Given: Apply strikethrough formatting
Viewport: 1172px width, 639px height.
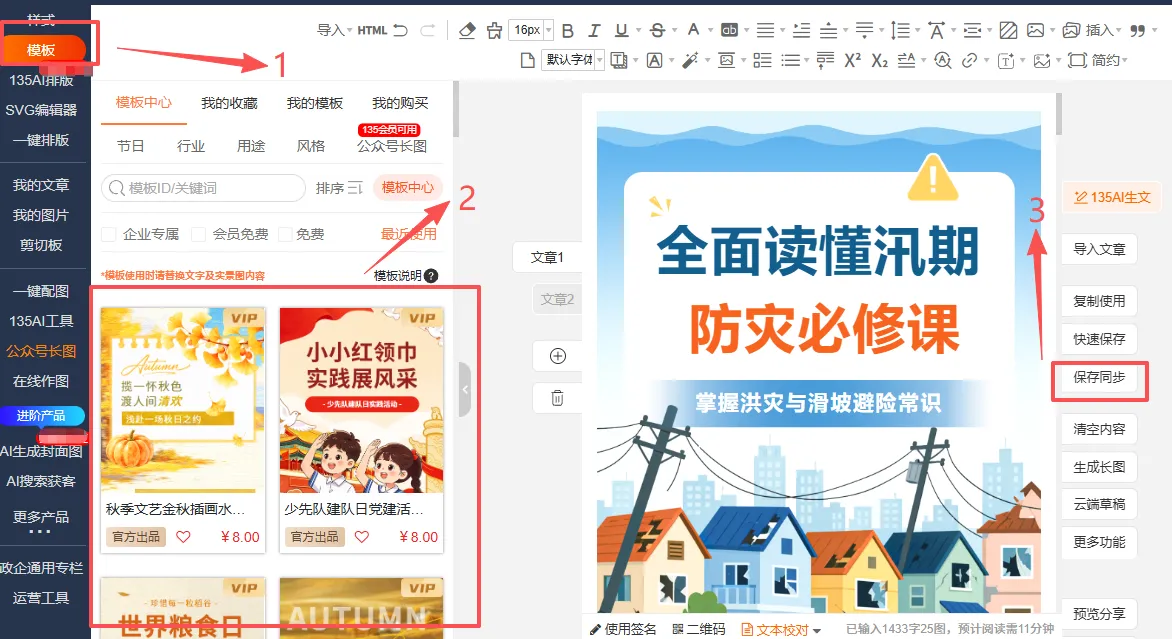Looking at the screenshot, I should (x=657, y=31).
